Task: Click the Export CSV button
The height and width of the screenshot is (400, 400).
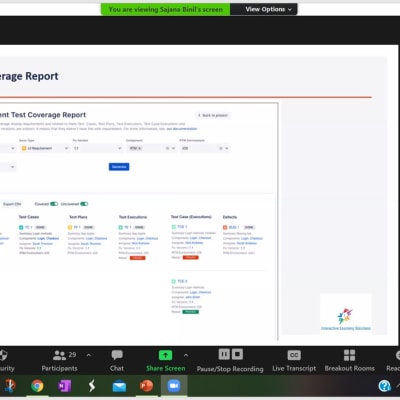Action: click(12, 204)
